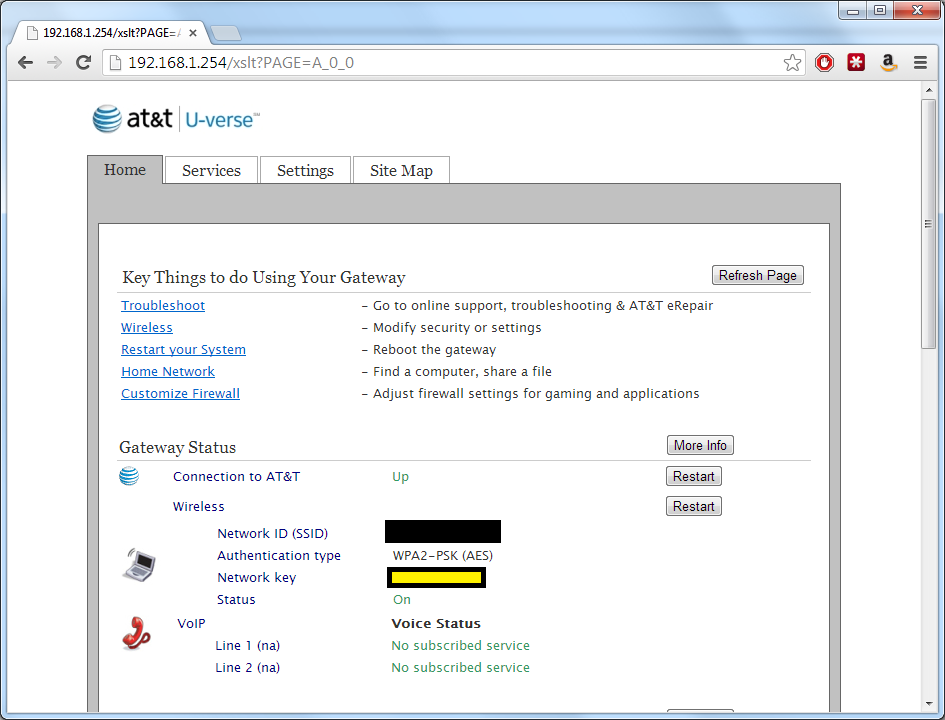This screenshot has width=945, height=720.
Task: Switch to the Home tab
Action: [125, 170]
